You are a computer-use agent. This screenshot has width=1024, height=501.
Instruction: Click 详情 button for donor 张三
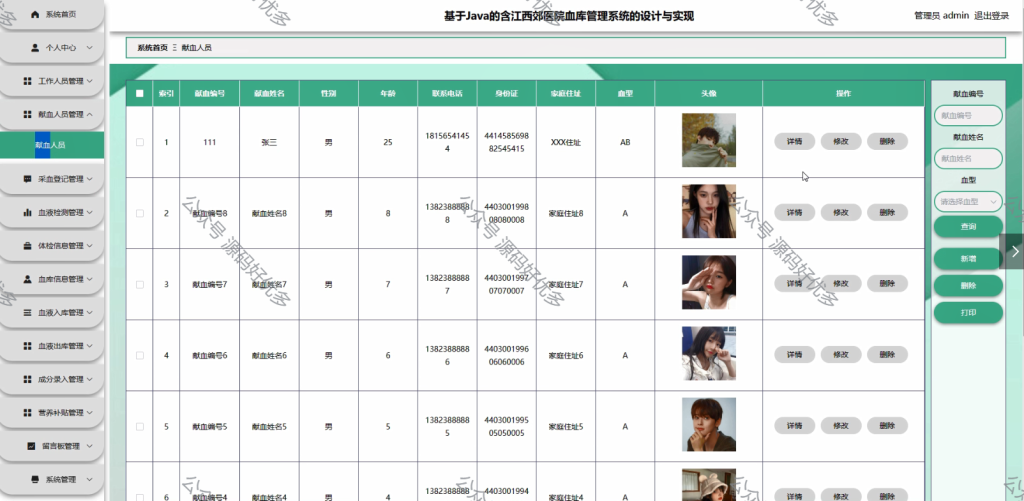coord(794,141)
